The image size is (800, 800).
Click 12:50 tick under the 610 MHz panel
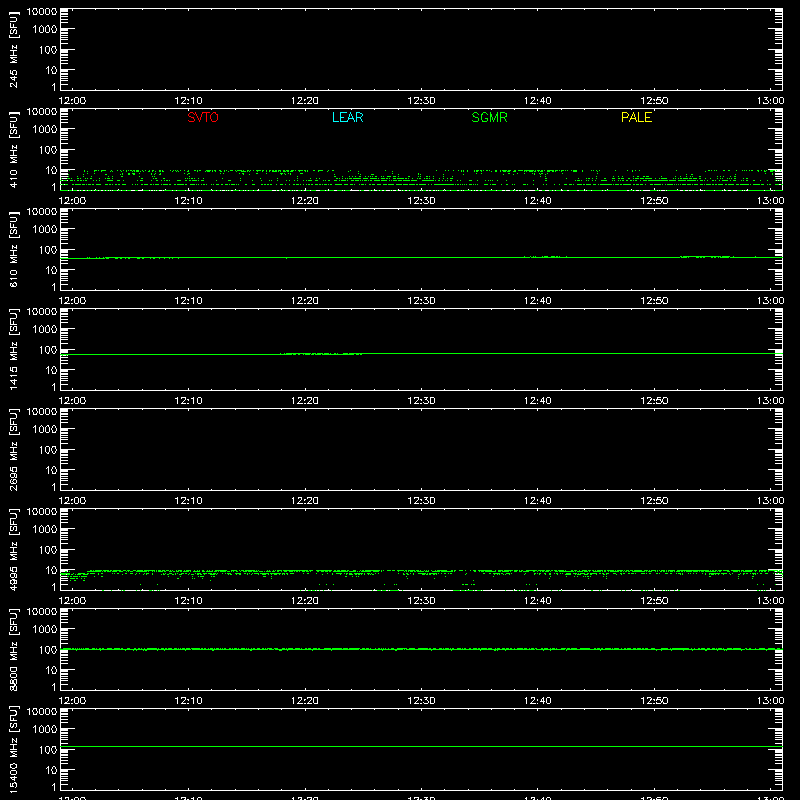click(654, 301)
